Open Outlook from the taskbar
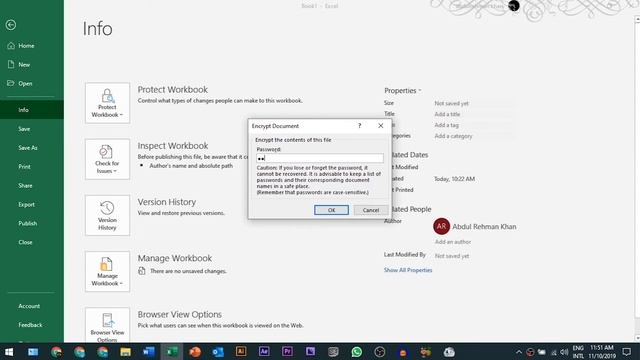 pyautogui.click(x=218, y=352)
